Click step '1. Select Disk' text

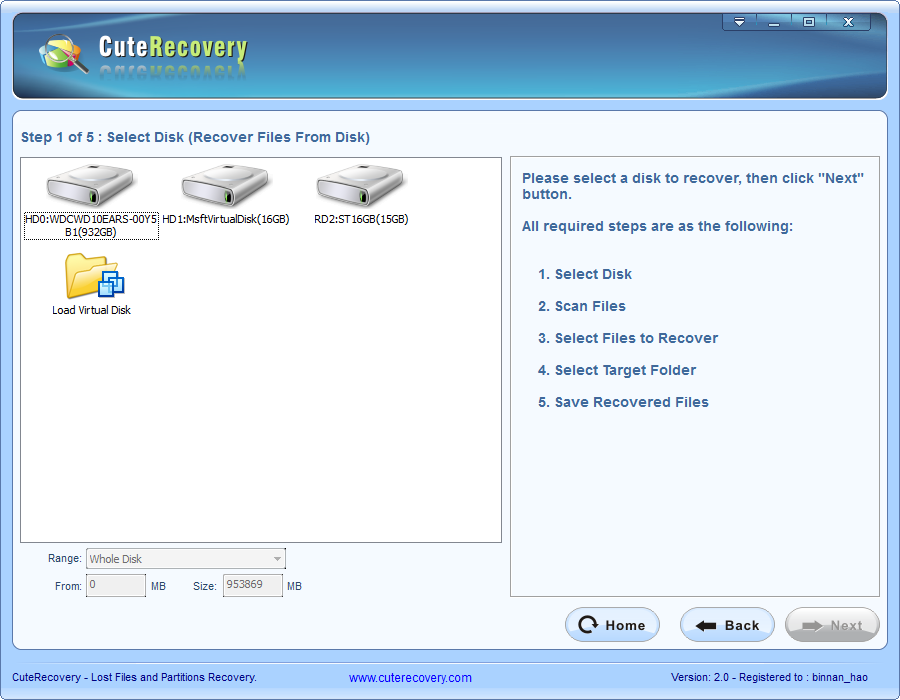(584, 274)
